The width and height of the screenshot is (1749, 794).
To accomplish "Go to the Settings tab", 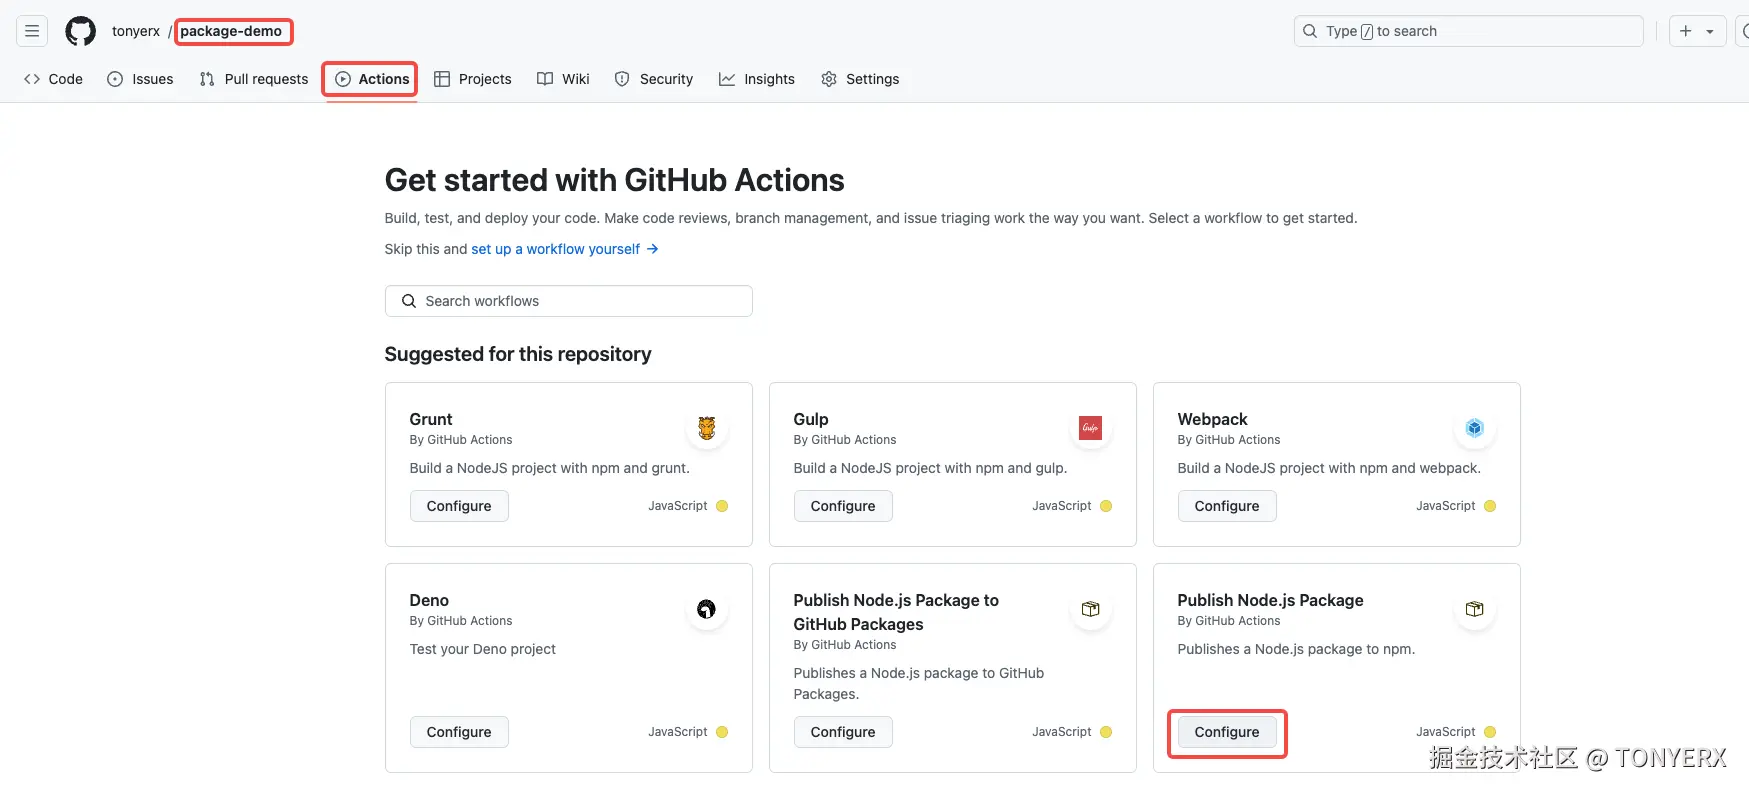I will point(860,79).
